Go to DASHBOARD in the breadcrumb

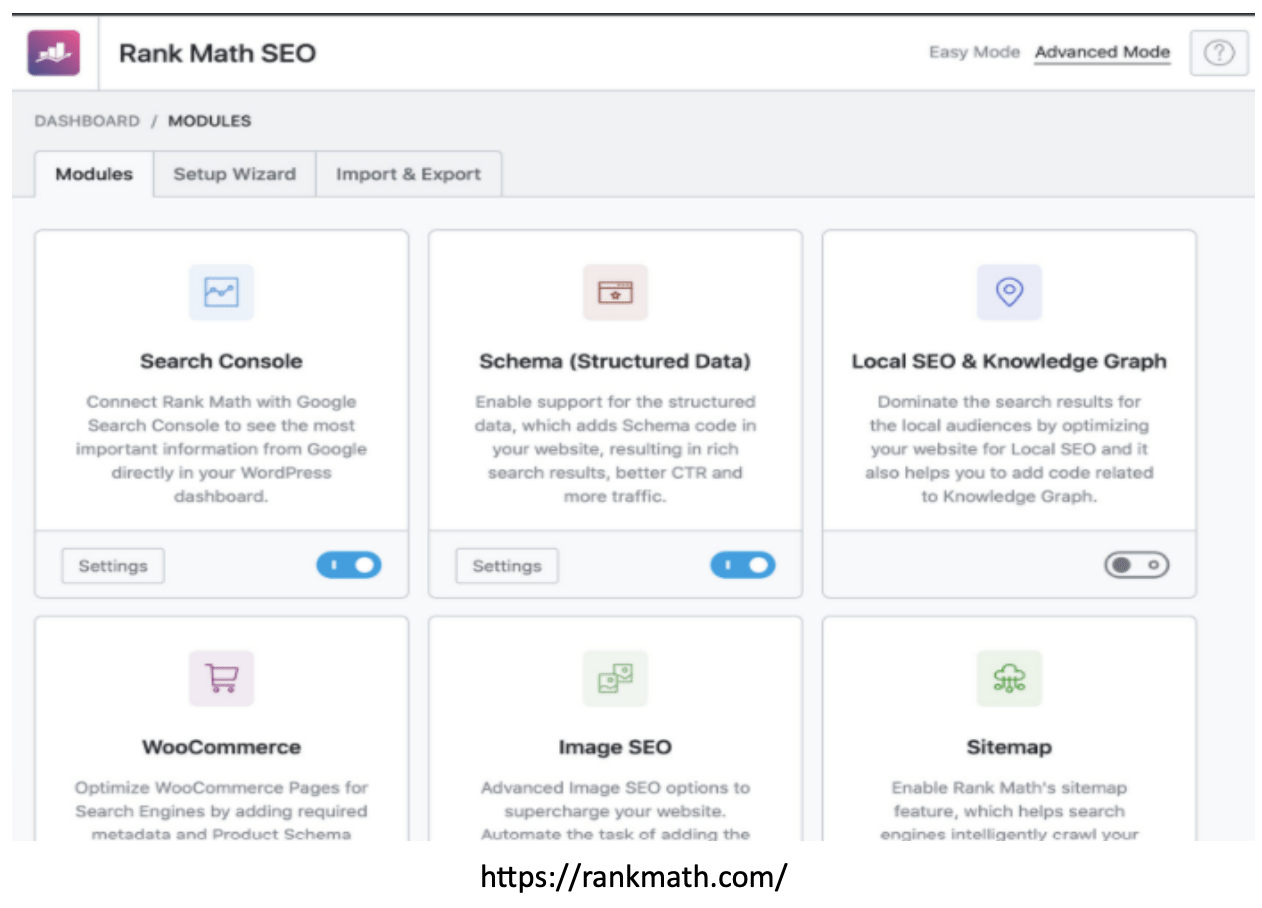pos(87,121)
